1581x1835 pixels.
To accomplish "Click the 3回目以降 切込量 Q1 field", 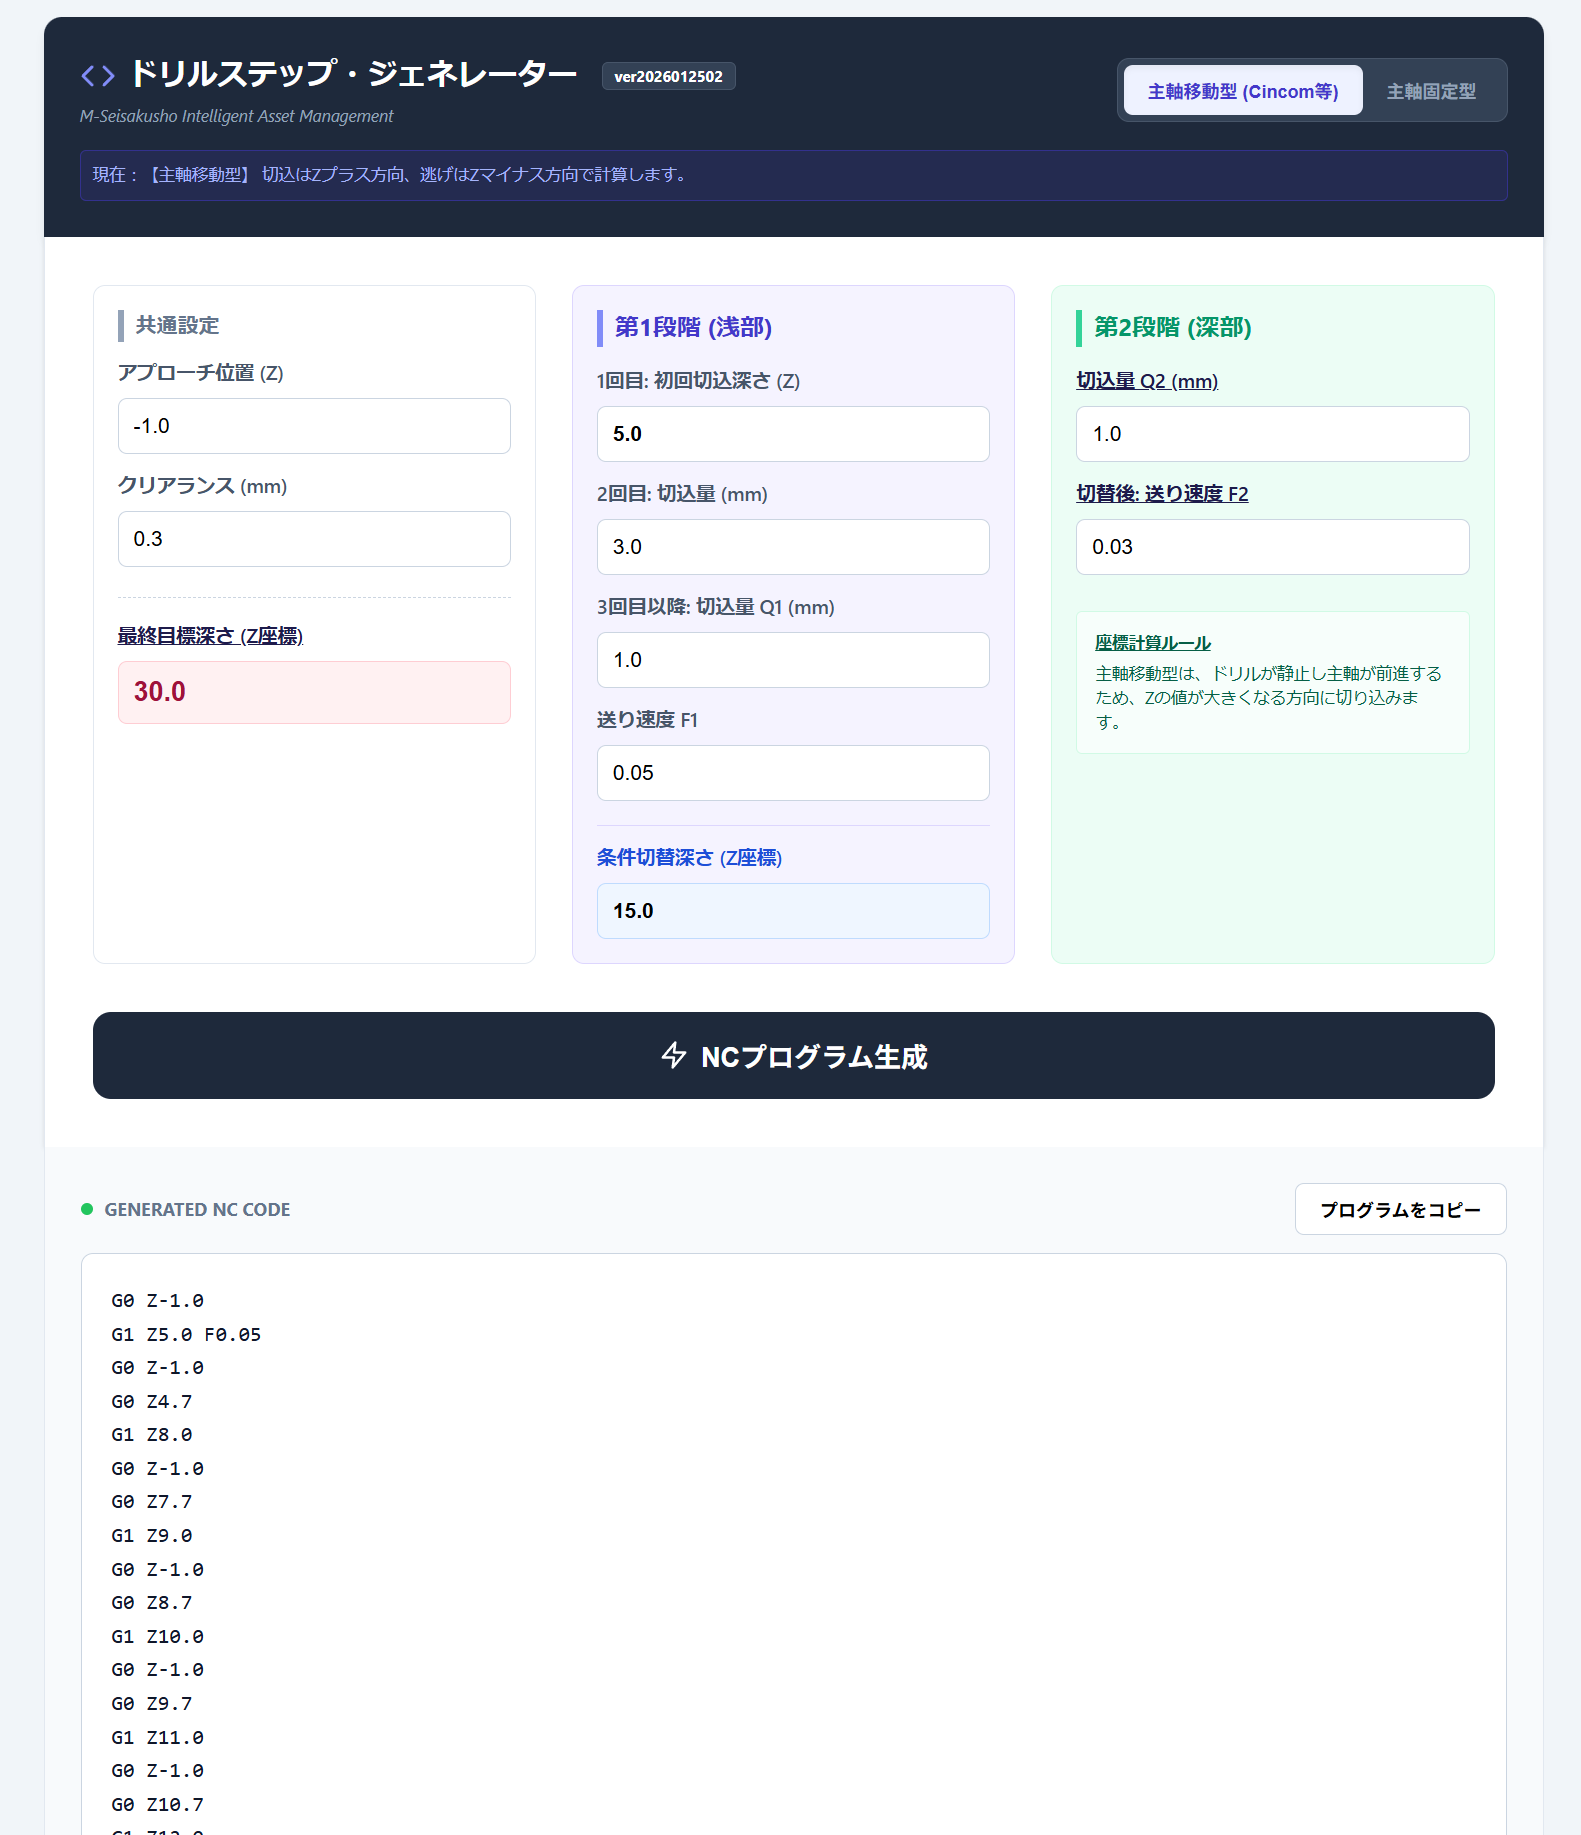I will 792,660.
